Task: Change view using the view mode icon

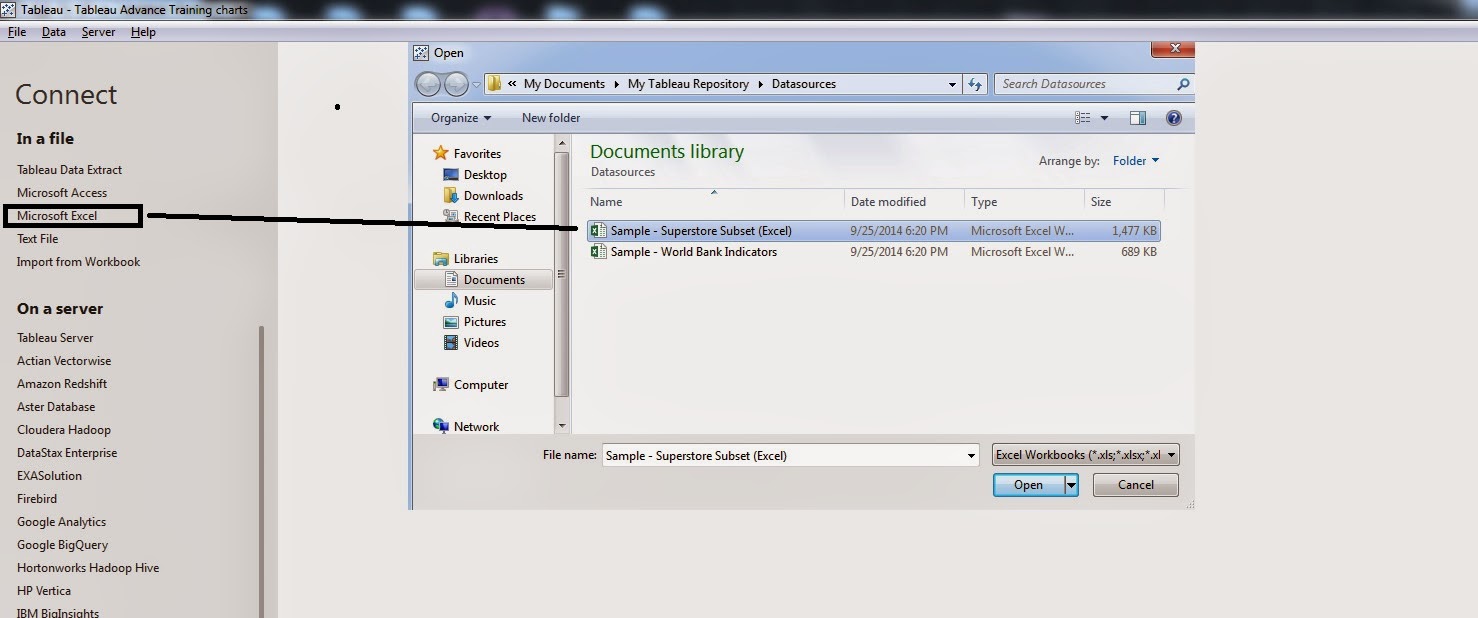Action: click(1083, 118)
